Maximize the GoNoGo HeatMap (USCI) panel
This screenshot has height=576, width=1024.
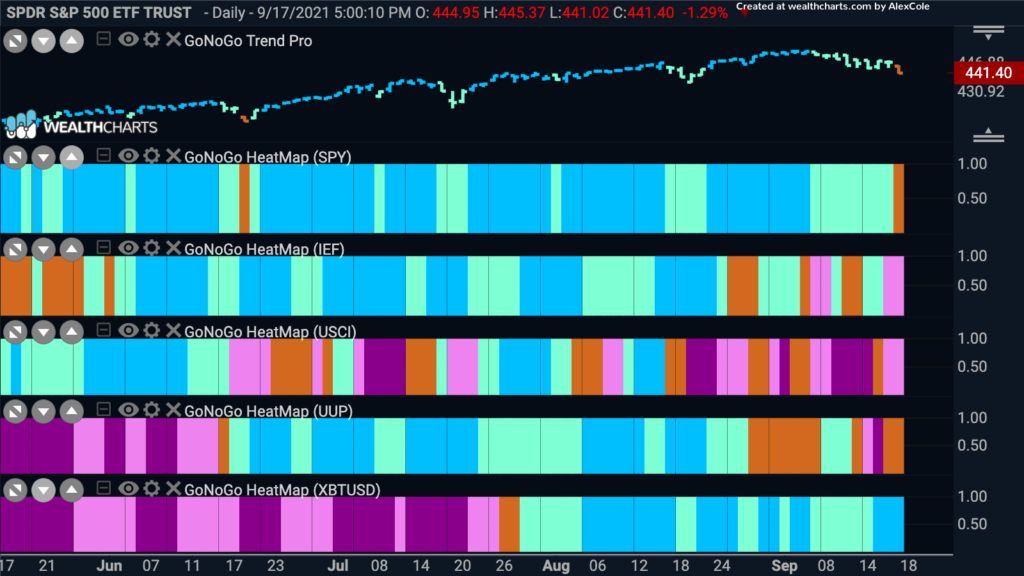(15, 332)
